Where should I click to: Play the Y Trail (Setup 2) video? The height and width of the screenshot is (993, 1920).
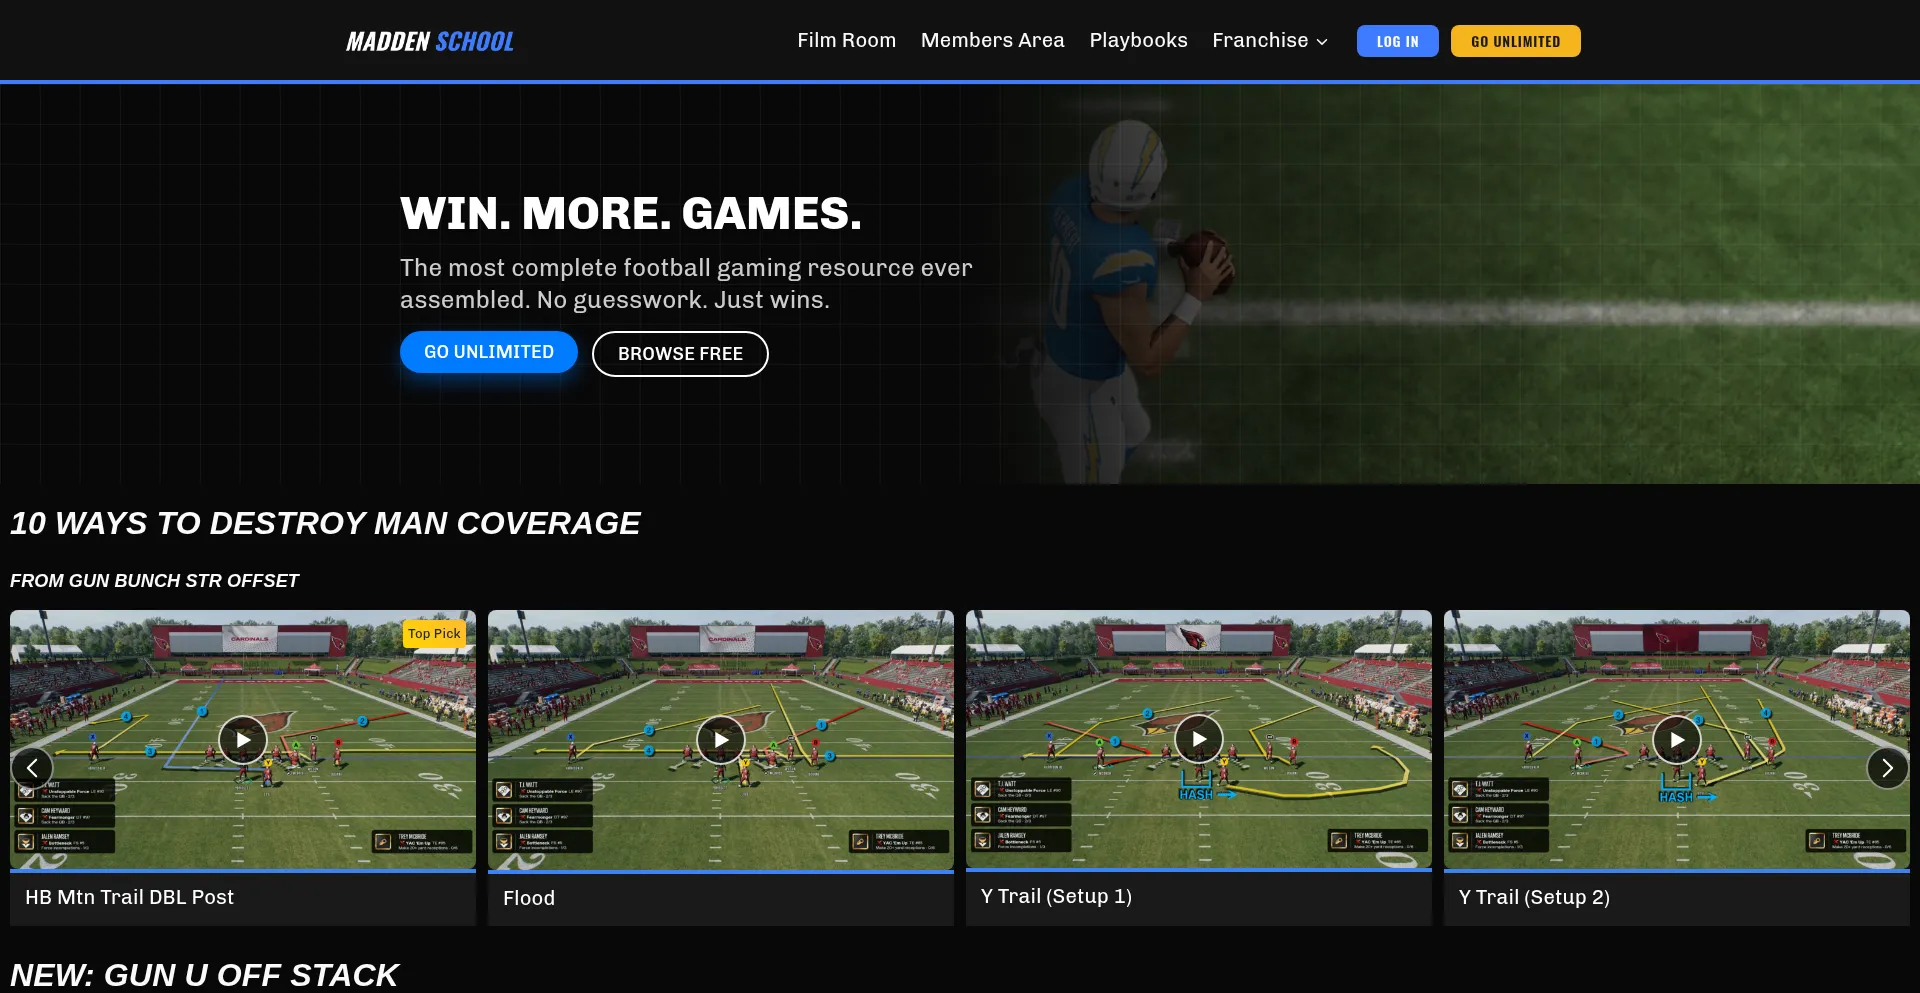click(1677, 740)
